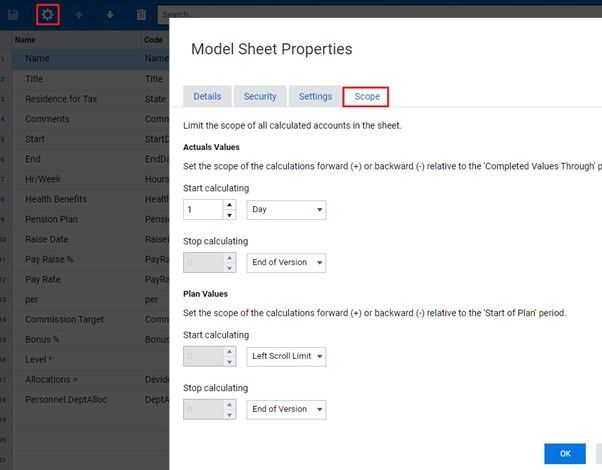Click the save disk icon in toolbar

pyautogui.click(x=14, y=15)
